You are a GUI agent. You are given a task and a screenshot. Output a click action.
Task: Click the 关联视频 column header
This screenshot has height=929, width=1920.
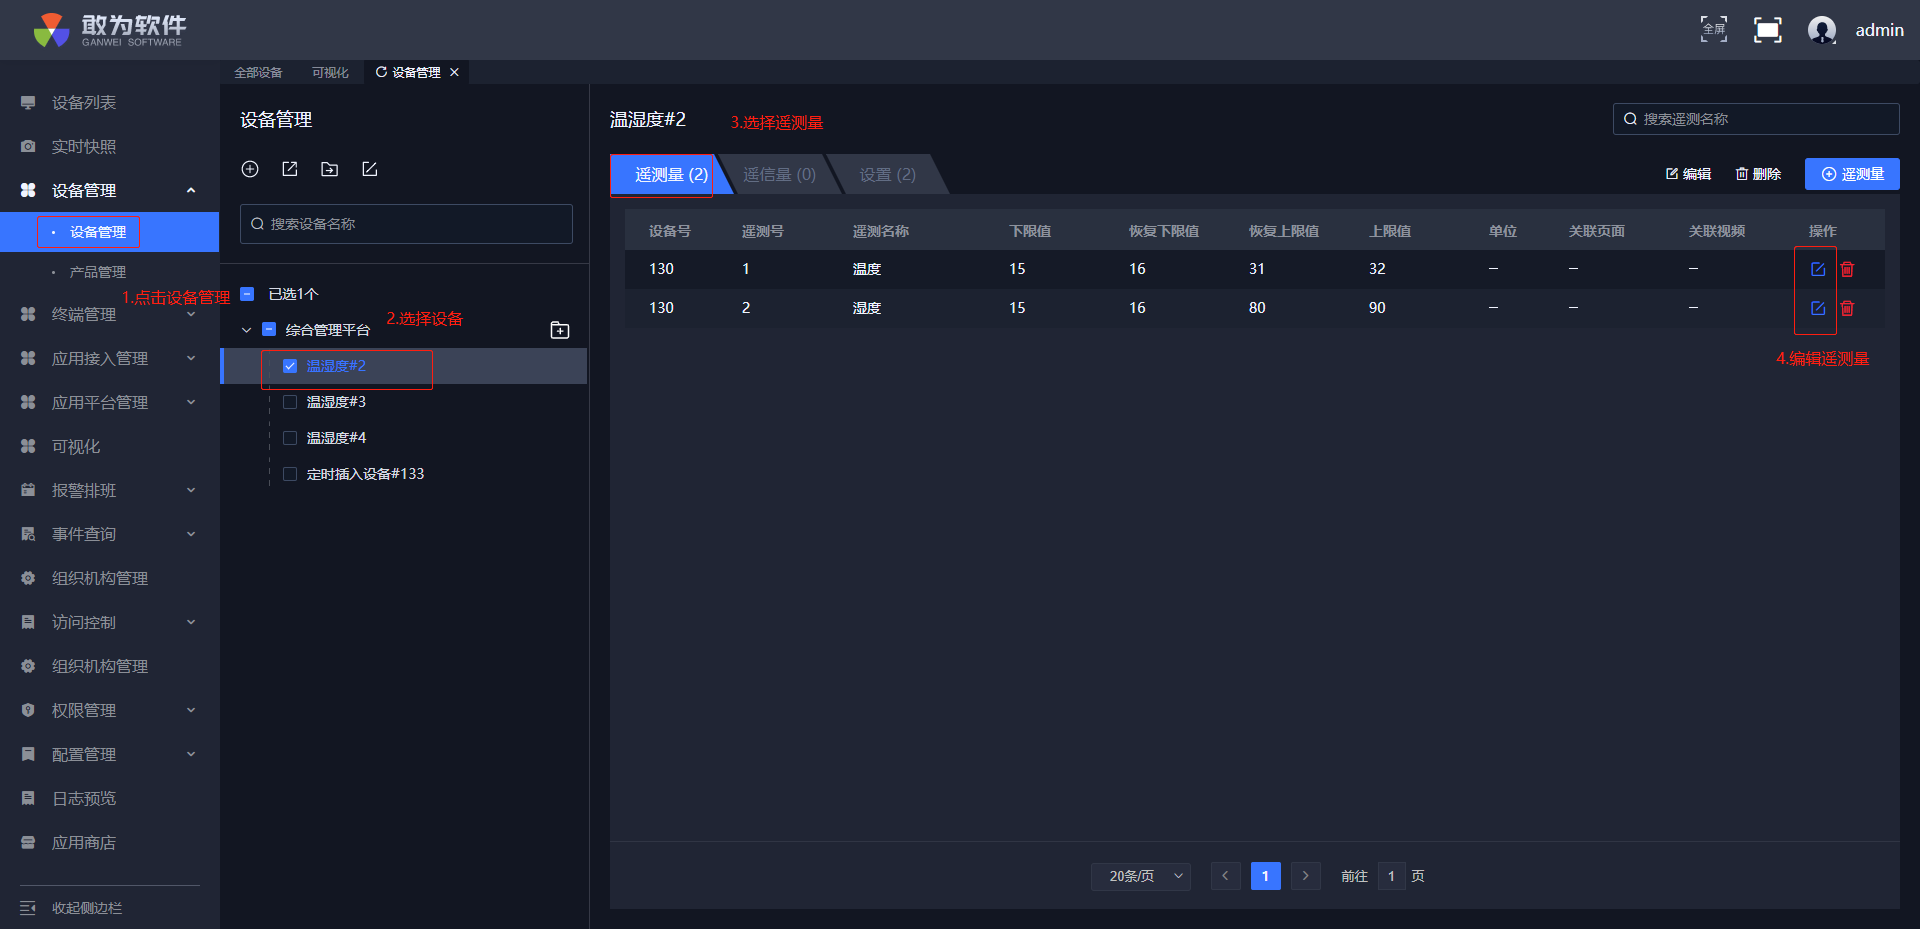[1717, 231]
